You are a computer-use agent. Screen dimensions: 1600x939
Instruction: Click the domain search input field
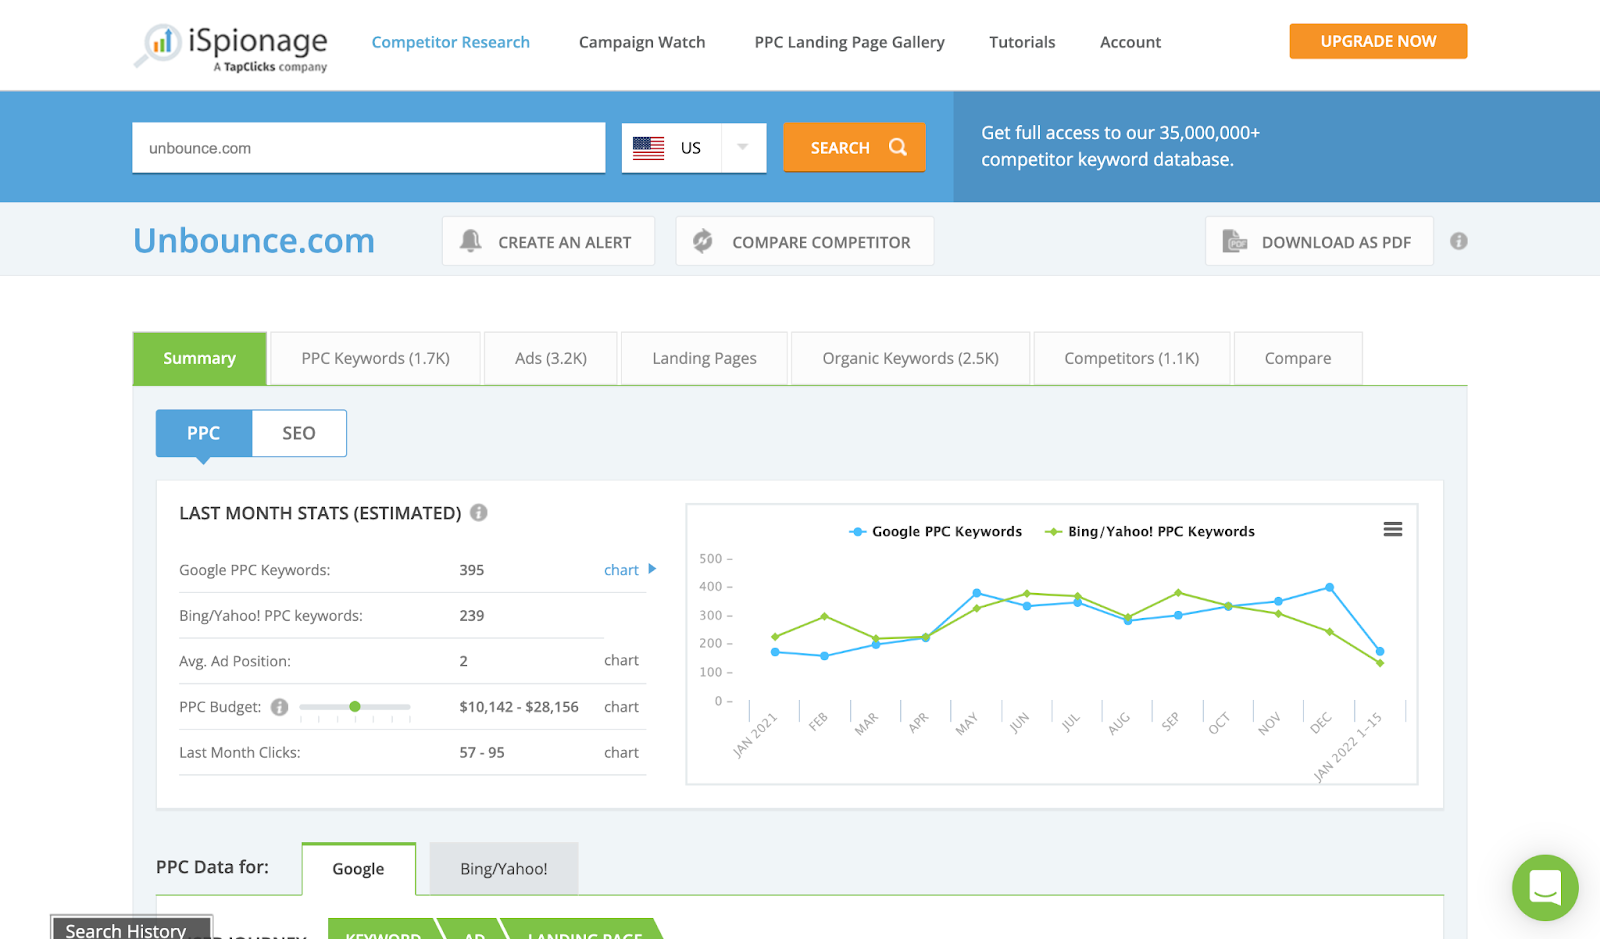coord(369,148)
